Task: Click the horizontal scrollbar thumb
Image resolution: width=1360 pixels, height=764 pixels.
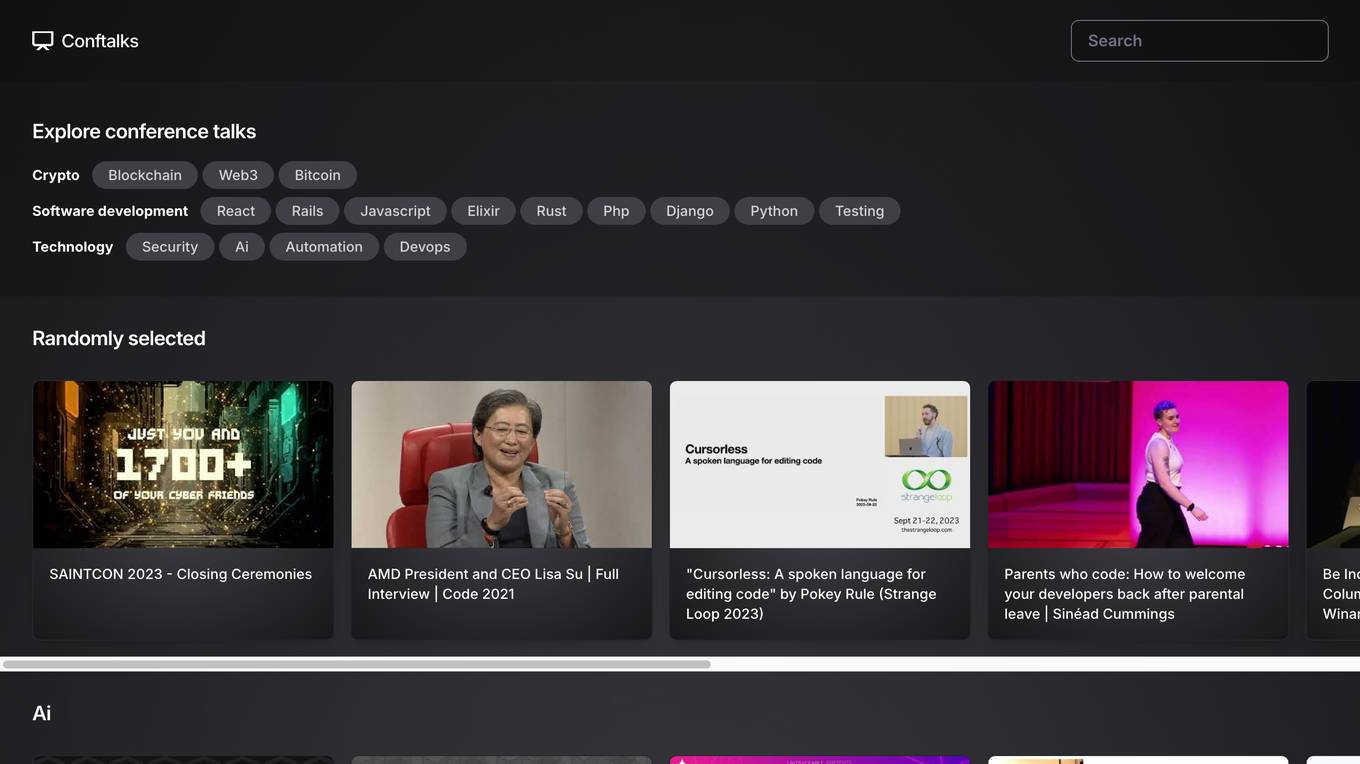Action: click(356, 664)
